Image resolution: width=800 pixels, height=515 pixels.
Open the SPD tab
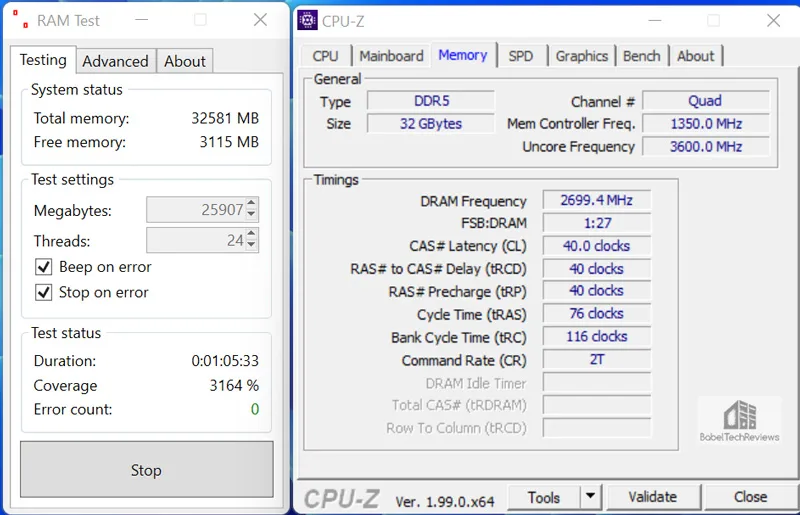tap(520, 56)
